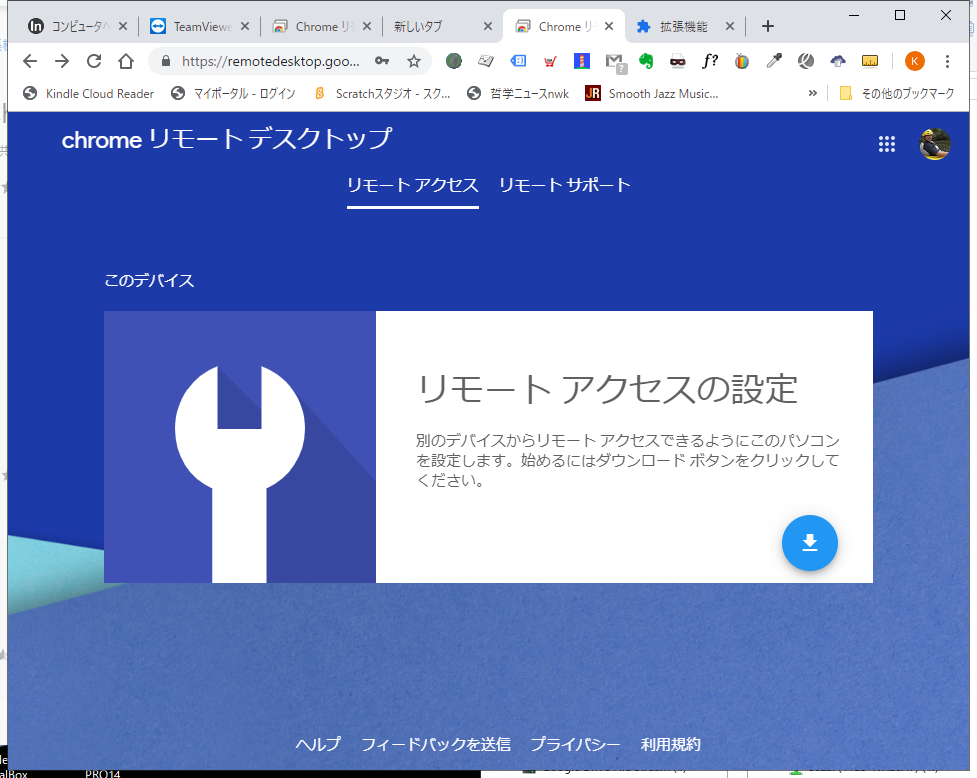Close the TeamViewer browser tab
Viewport: 977px width, 778px height.
[x=245, y=26]
